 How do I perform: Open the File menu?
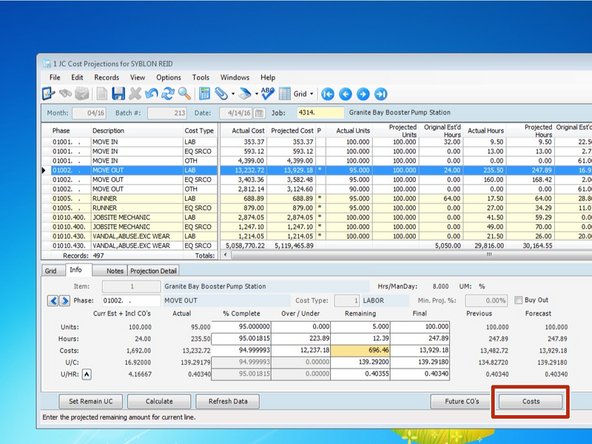tap(55, 77)
